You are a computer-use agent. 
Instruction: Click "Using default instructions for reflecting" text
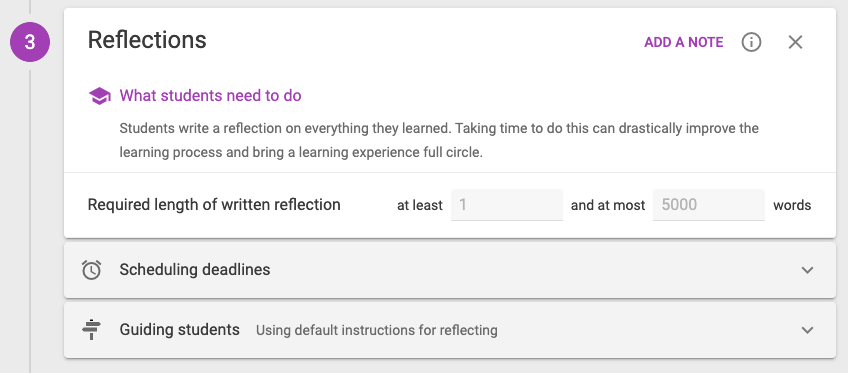tap(376, 330)
